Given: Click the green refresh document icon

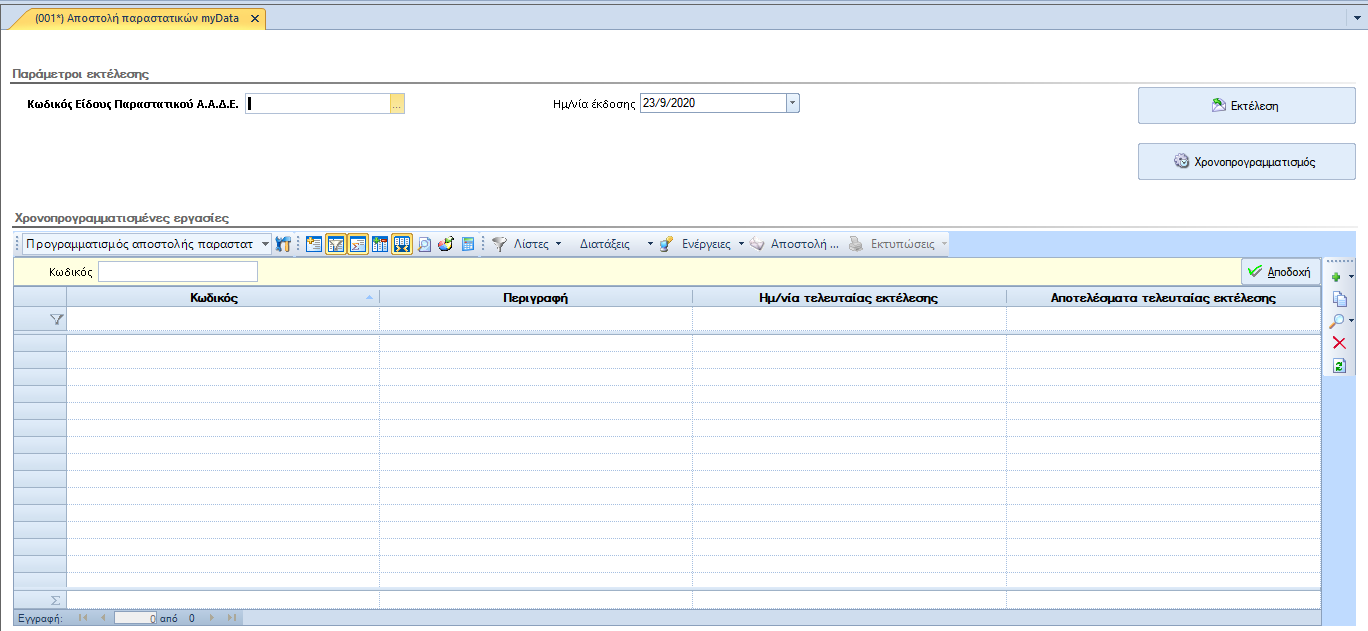Looking at the screenshot, I should pos(1340,366).
